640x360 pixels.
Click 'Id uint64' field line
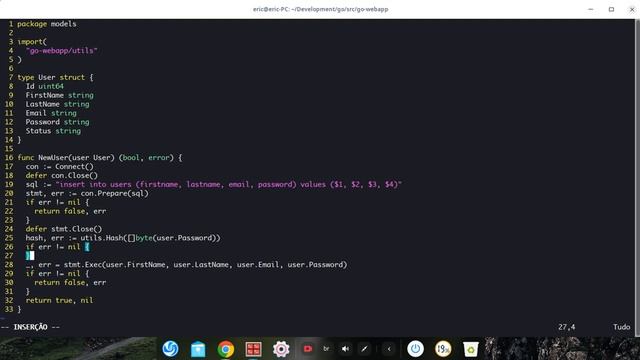coord(44,87)
